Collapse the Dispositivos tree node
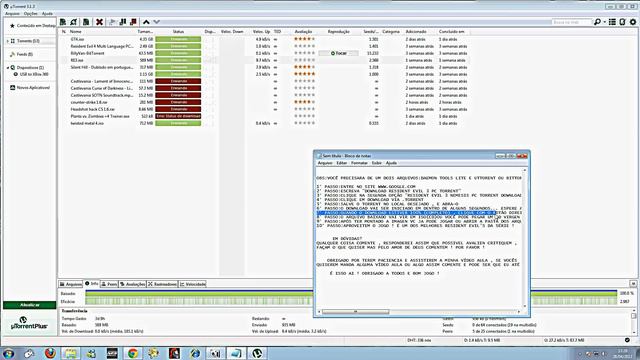Screen dimensions: 640x360 point(8,67)
